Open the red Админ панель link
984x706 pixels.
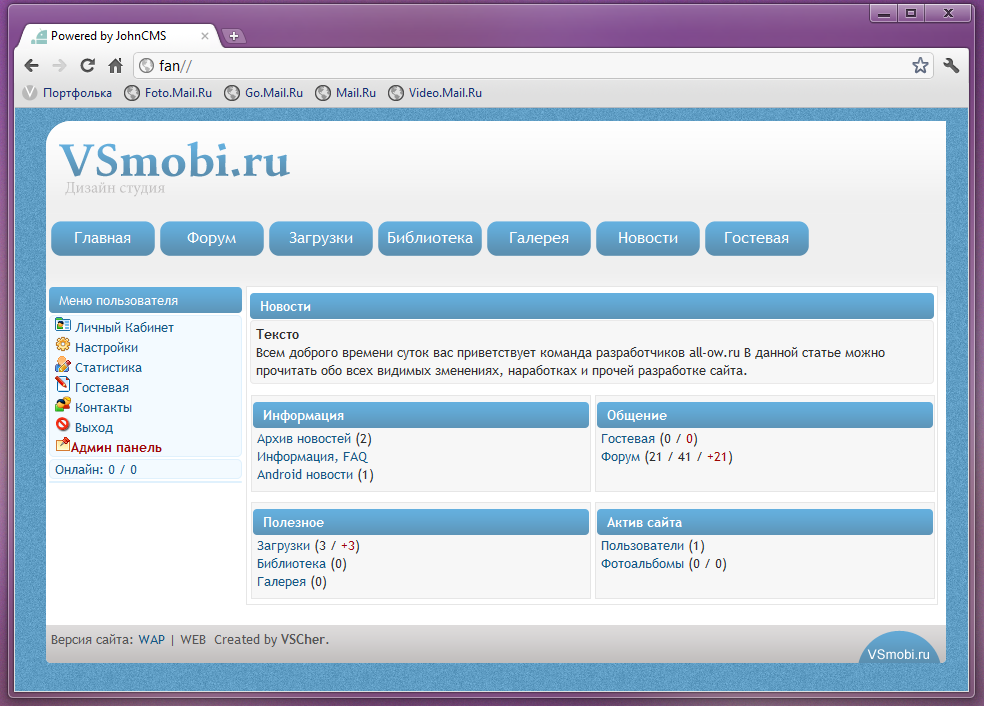pos(116,448)
